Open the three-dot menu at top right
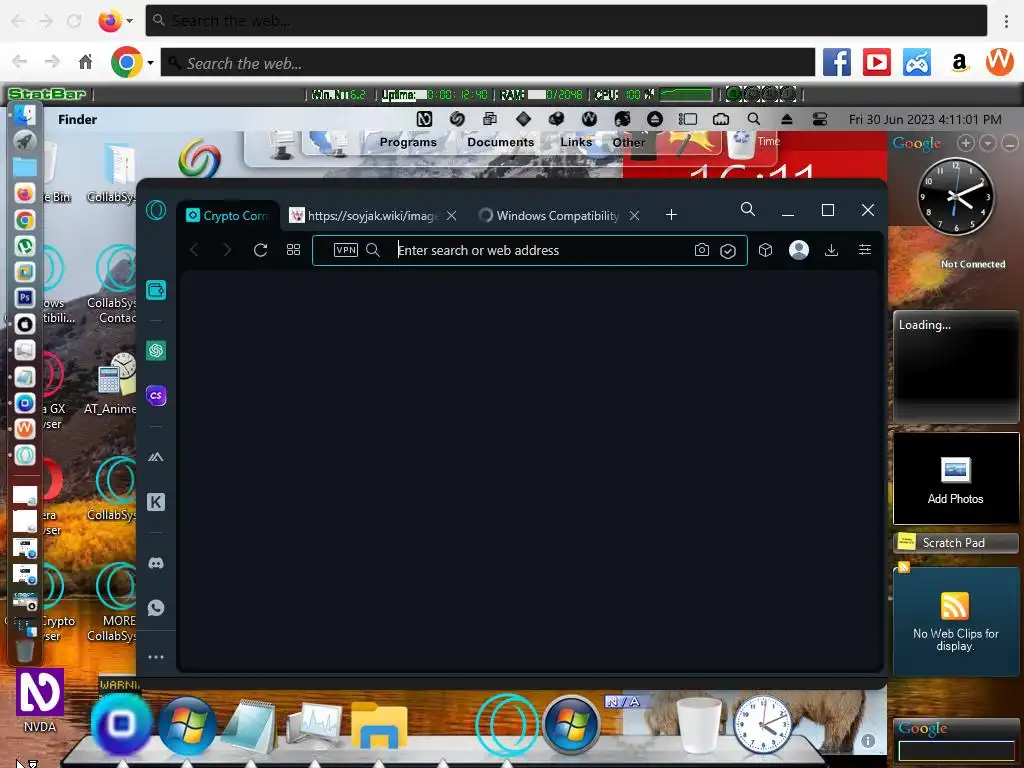Image resolution: width=1024 pixels, height=768 pixels. pyautogui.click(x=1006, y=21)
